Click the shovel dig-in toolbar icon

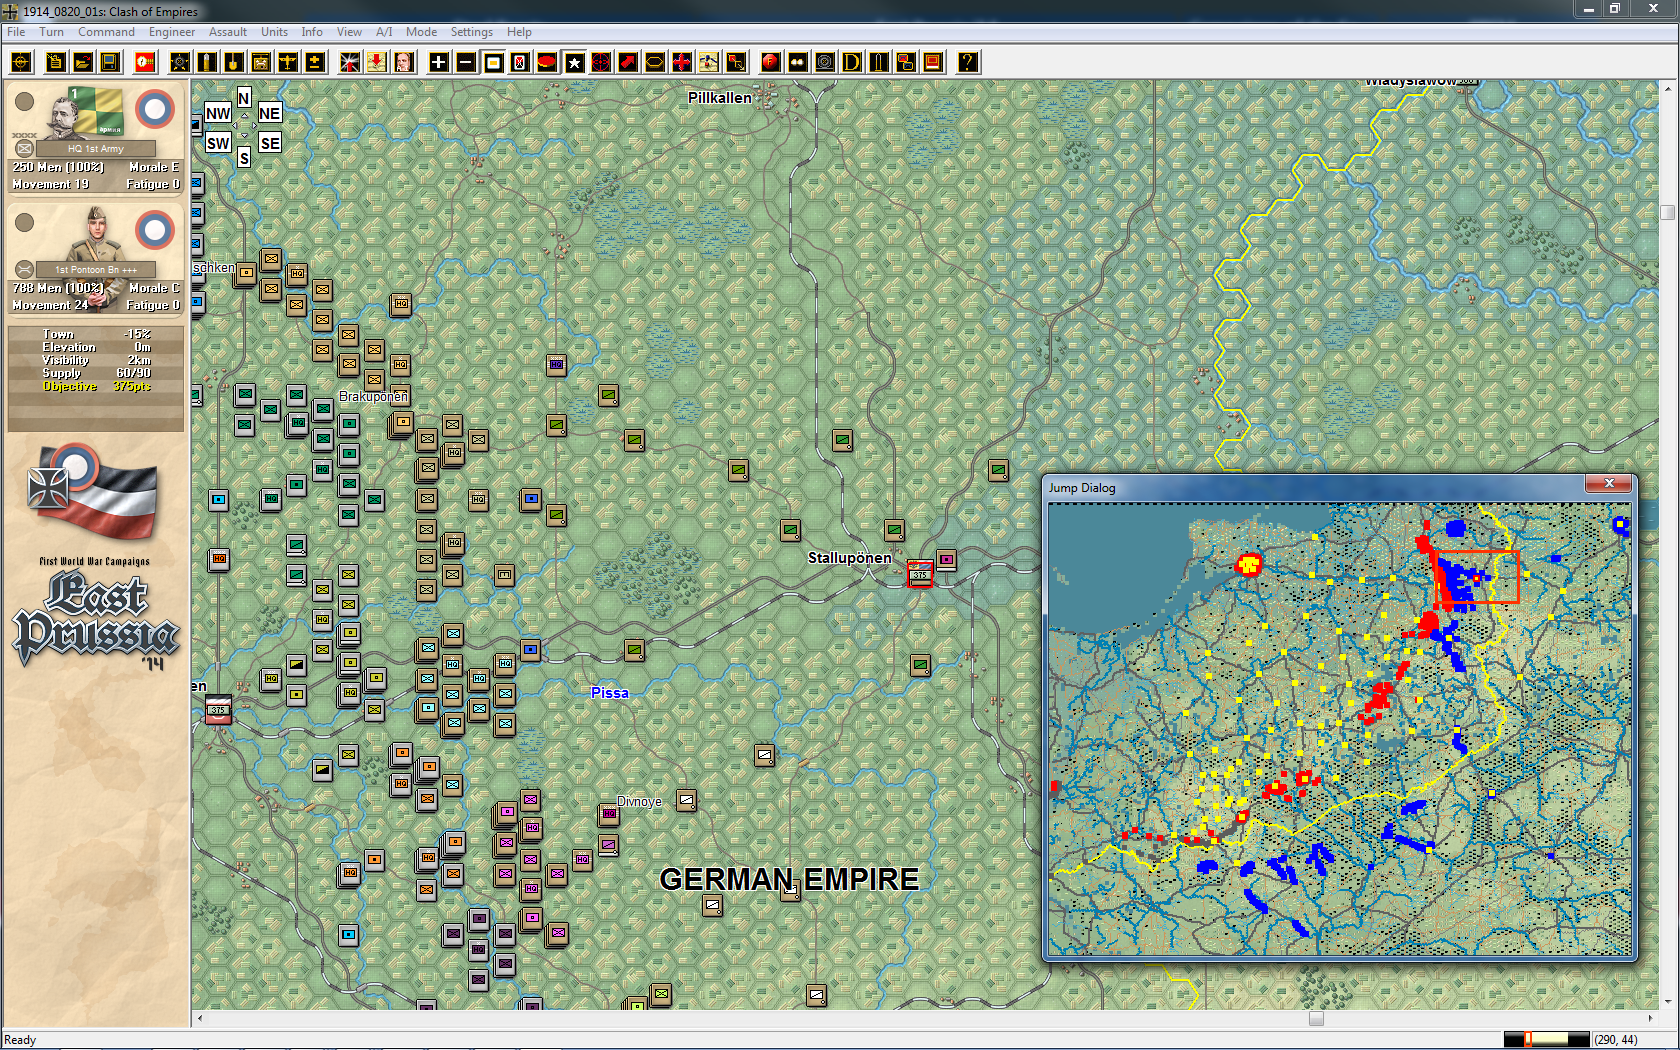(234, 62)
